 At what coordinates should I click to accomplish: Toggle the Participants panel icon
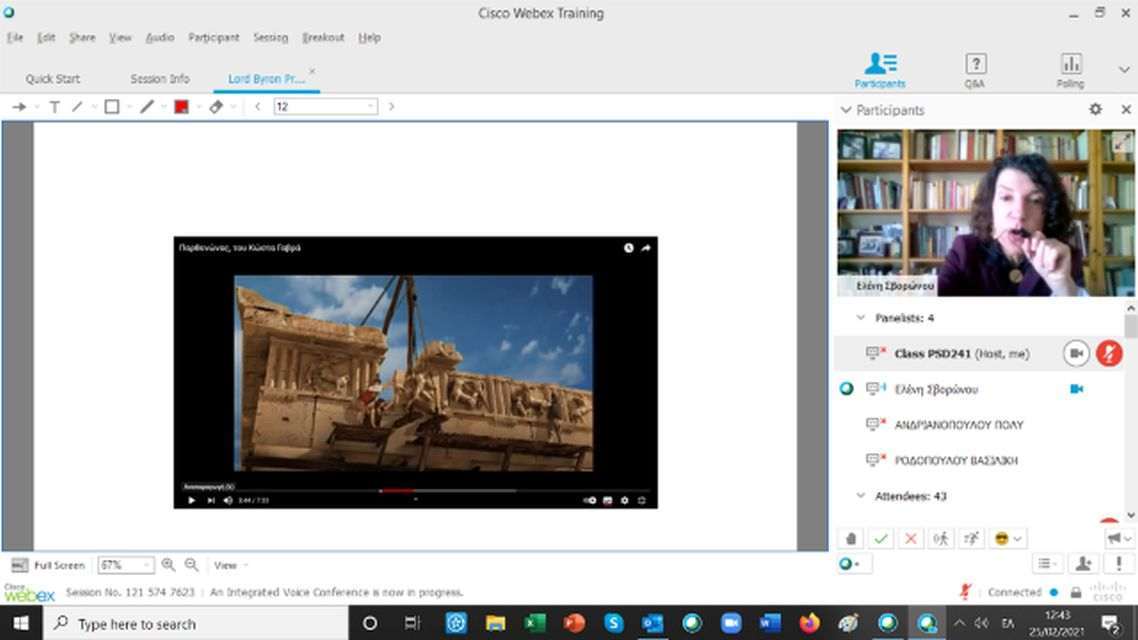[880, 70]
